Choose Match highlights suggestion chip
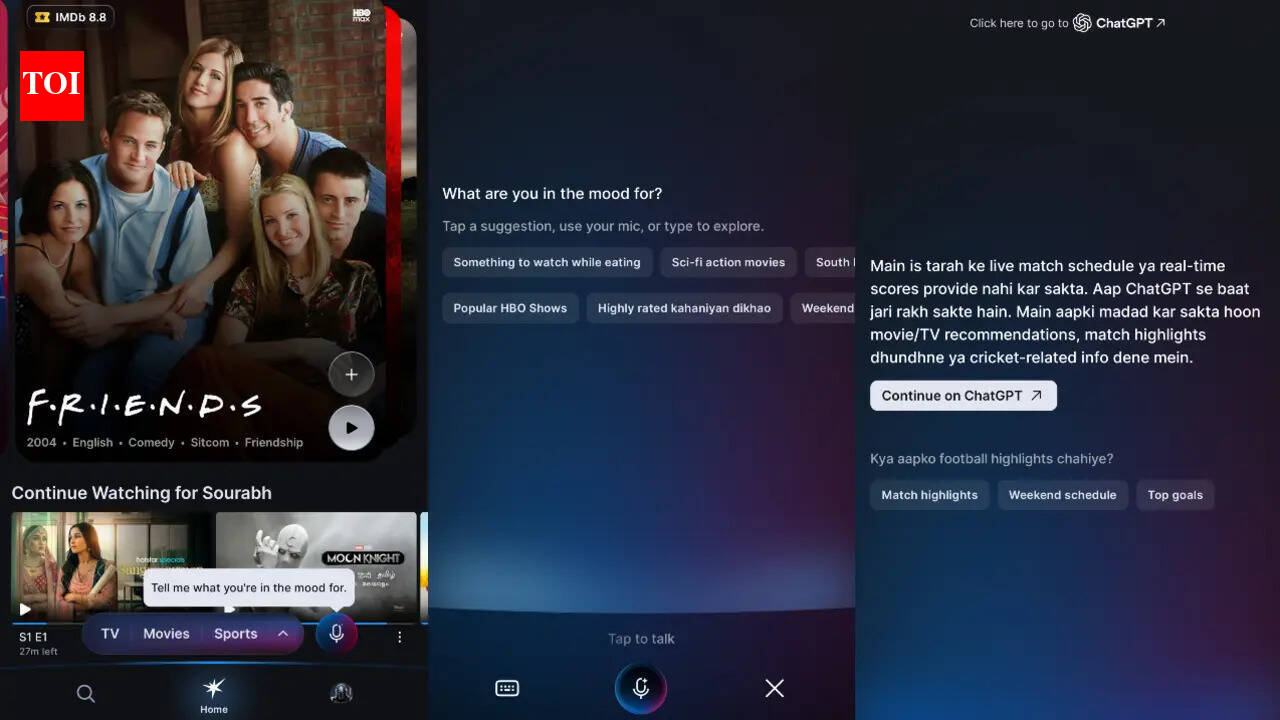Viewport: 1280px width, 720px height. pyautogui.click(x=929, y=494)
